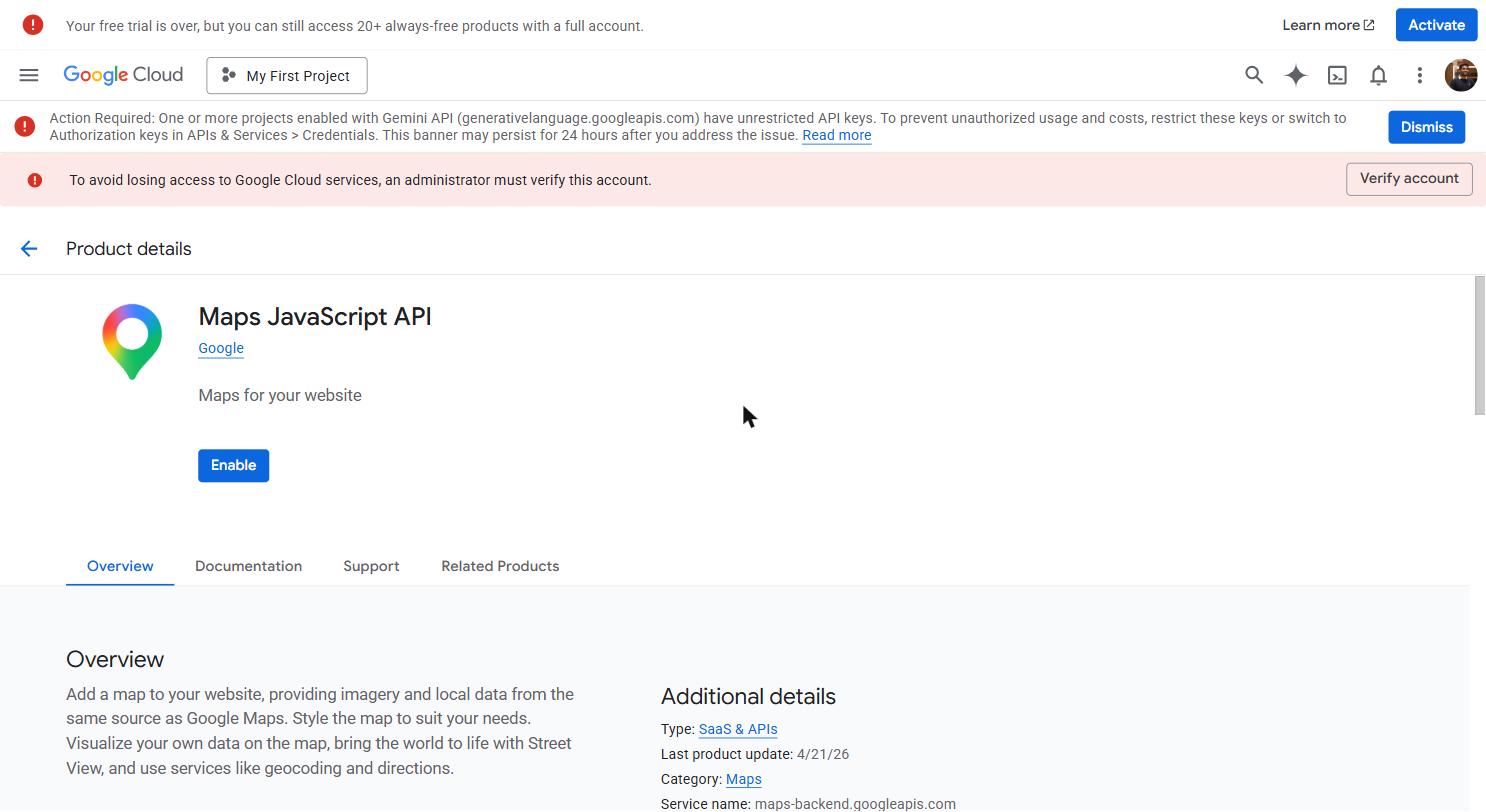Click the verify account alert icon
This screenshot has height=812, width=1486.
35,180
